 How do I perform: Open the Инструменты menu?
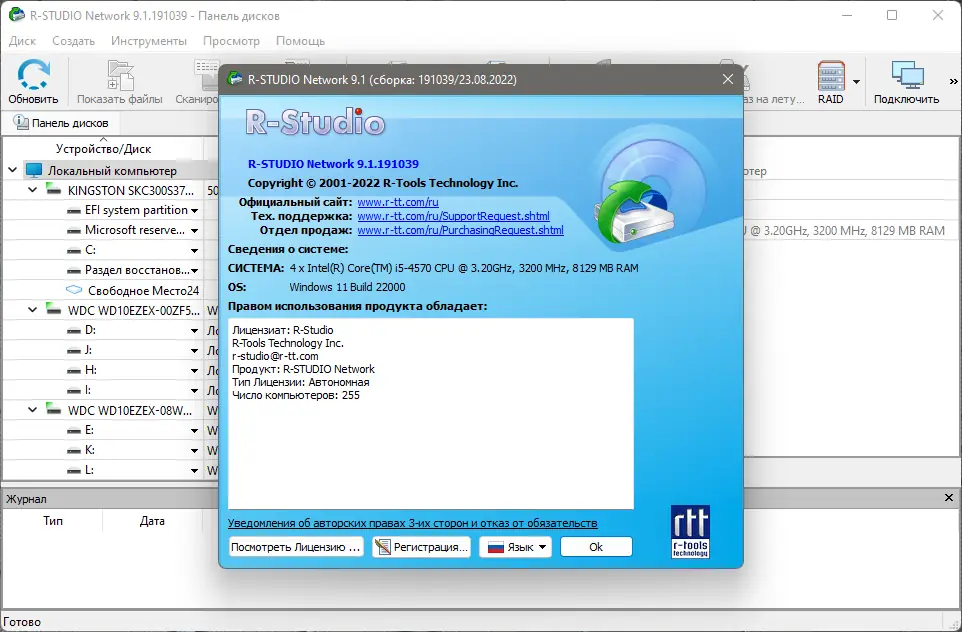(149, 41)
